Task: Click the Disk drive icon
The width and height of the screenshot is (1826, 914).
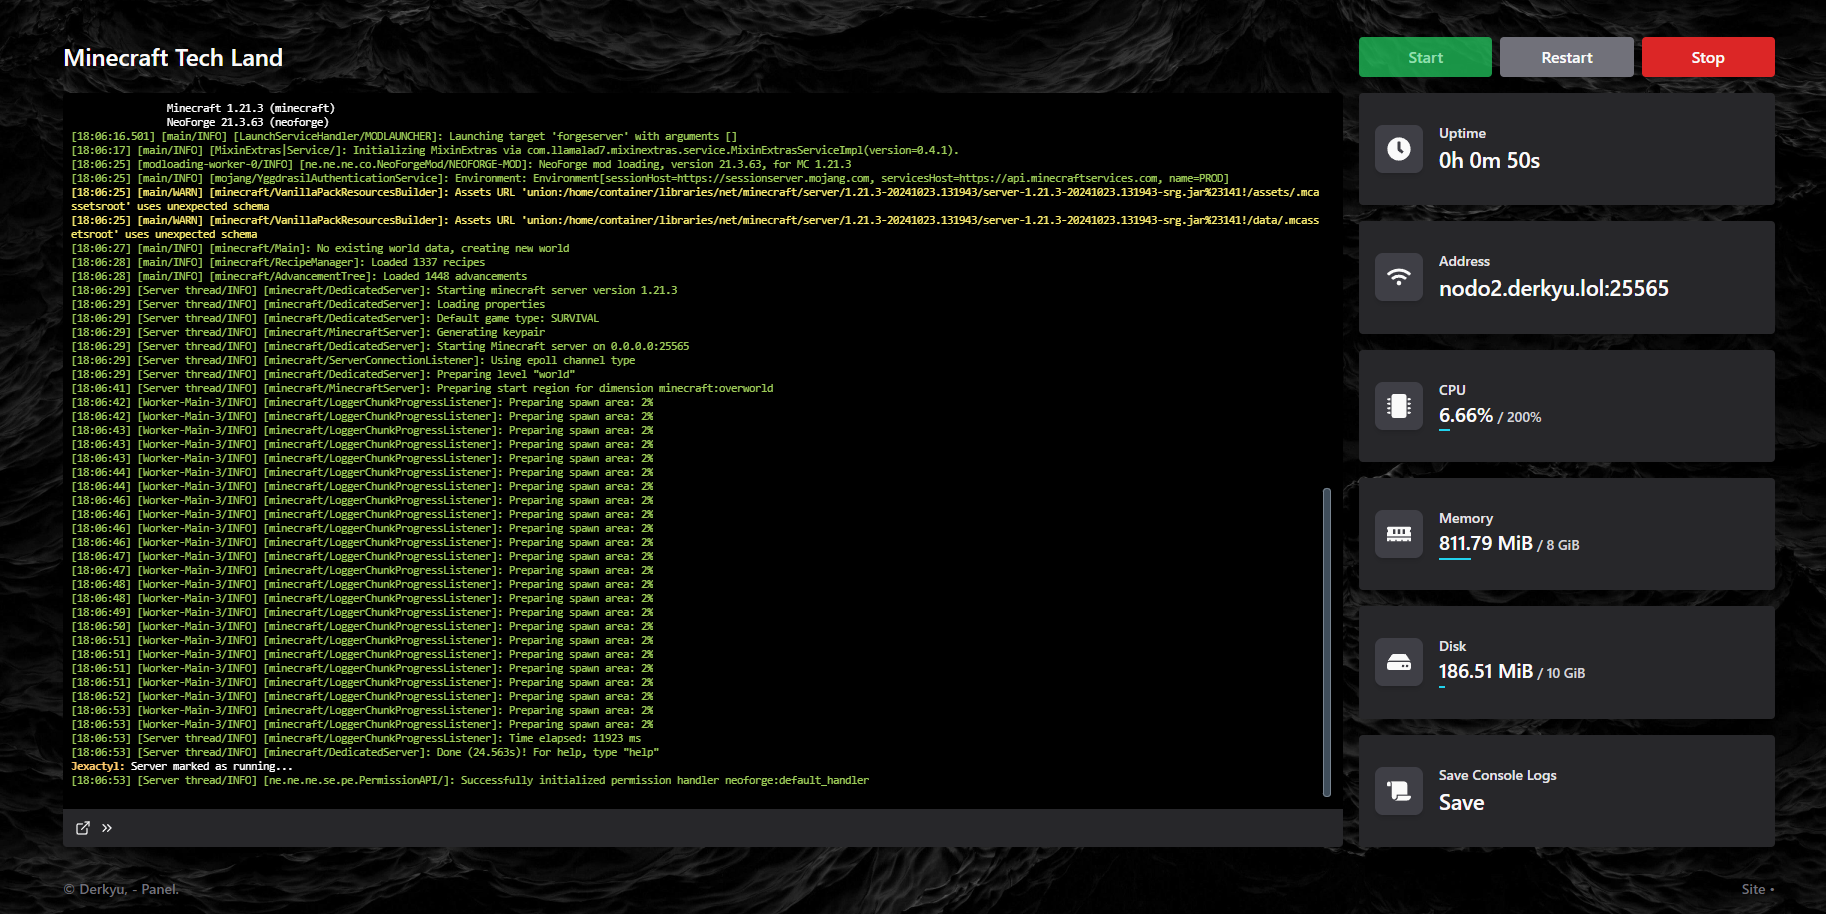Action: coord(1399,662)
